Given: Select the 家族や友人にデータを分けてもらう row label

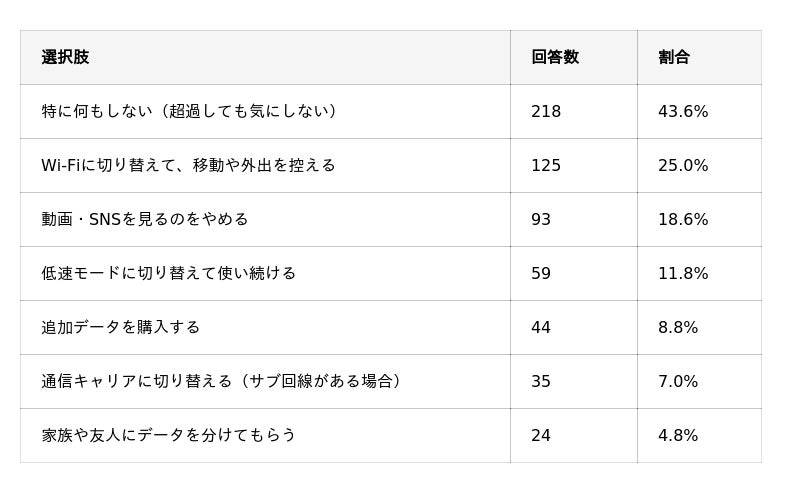Looking at the screenshot, I should pos(169,435).
